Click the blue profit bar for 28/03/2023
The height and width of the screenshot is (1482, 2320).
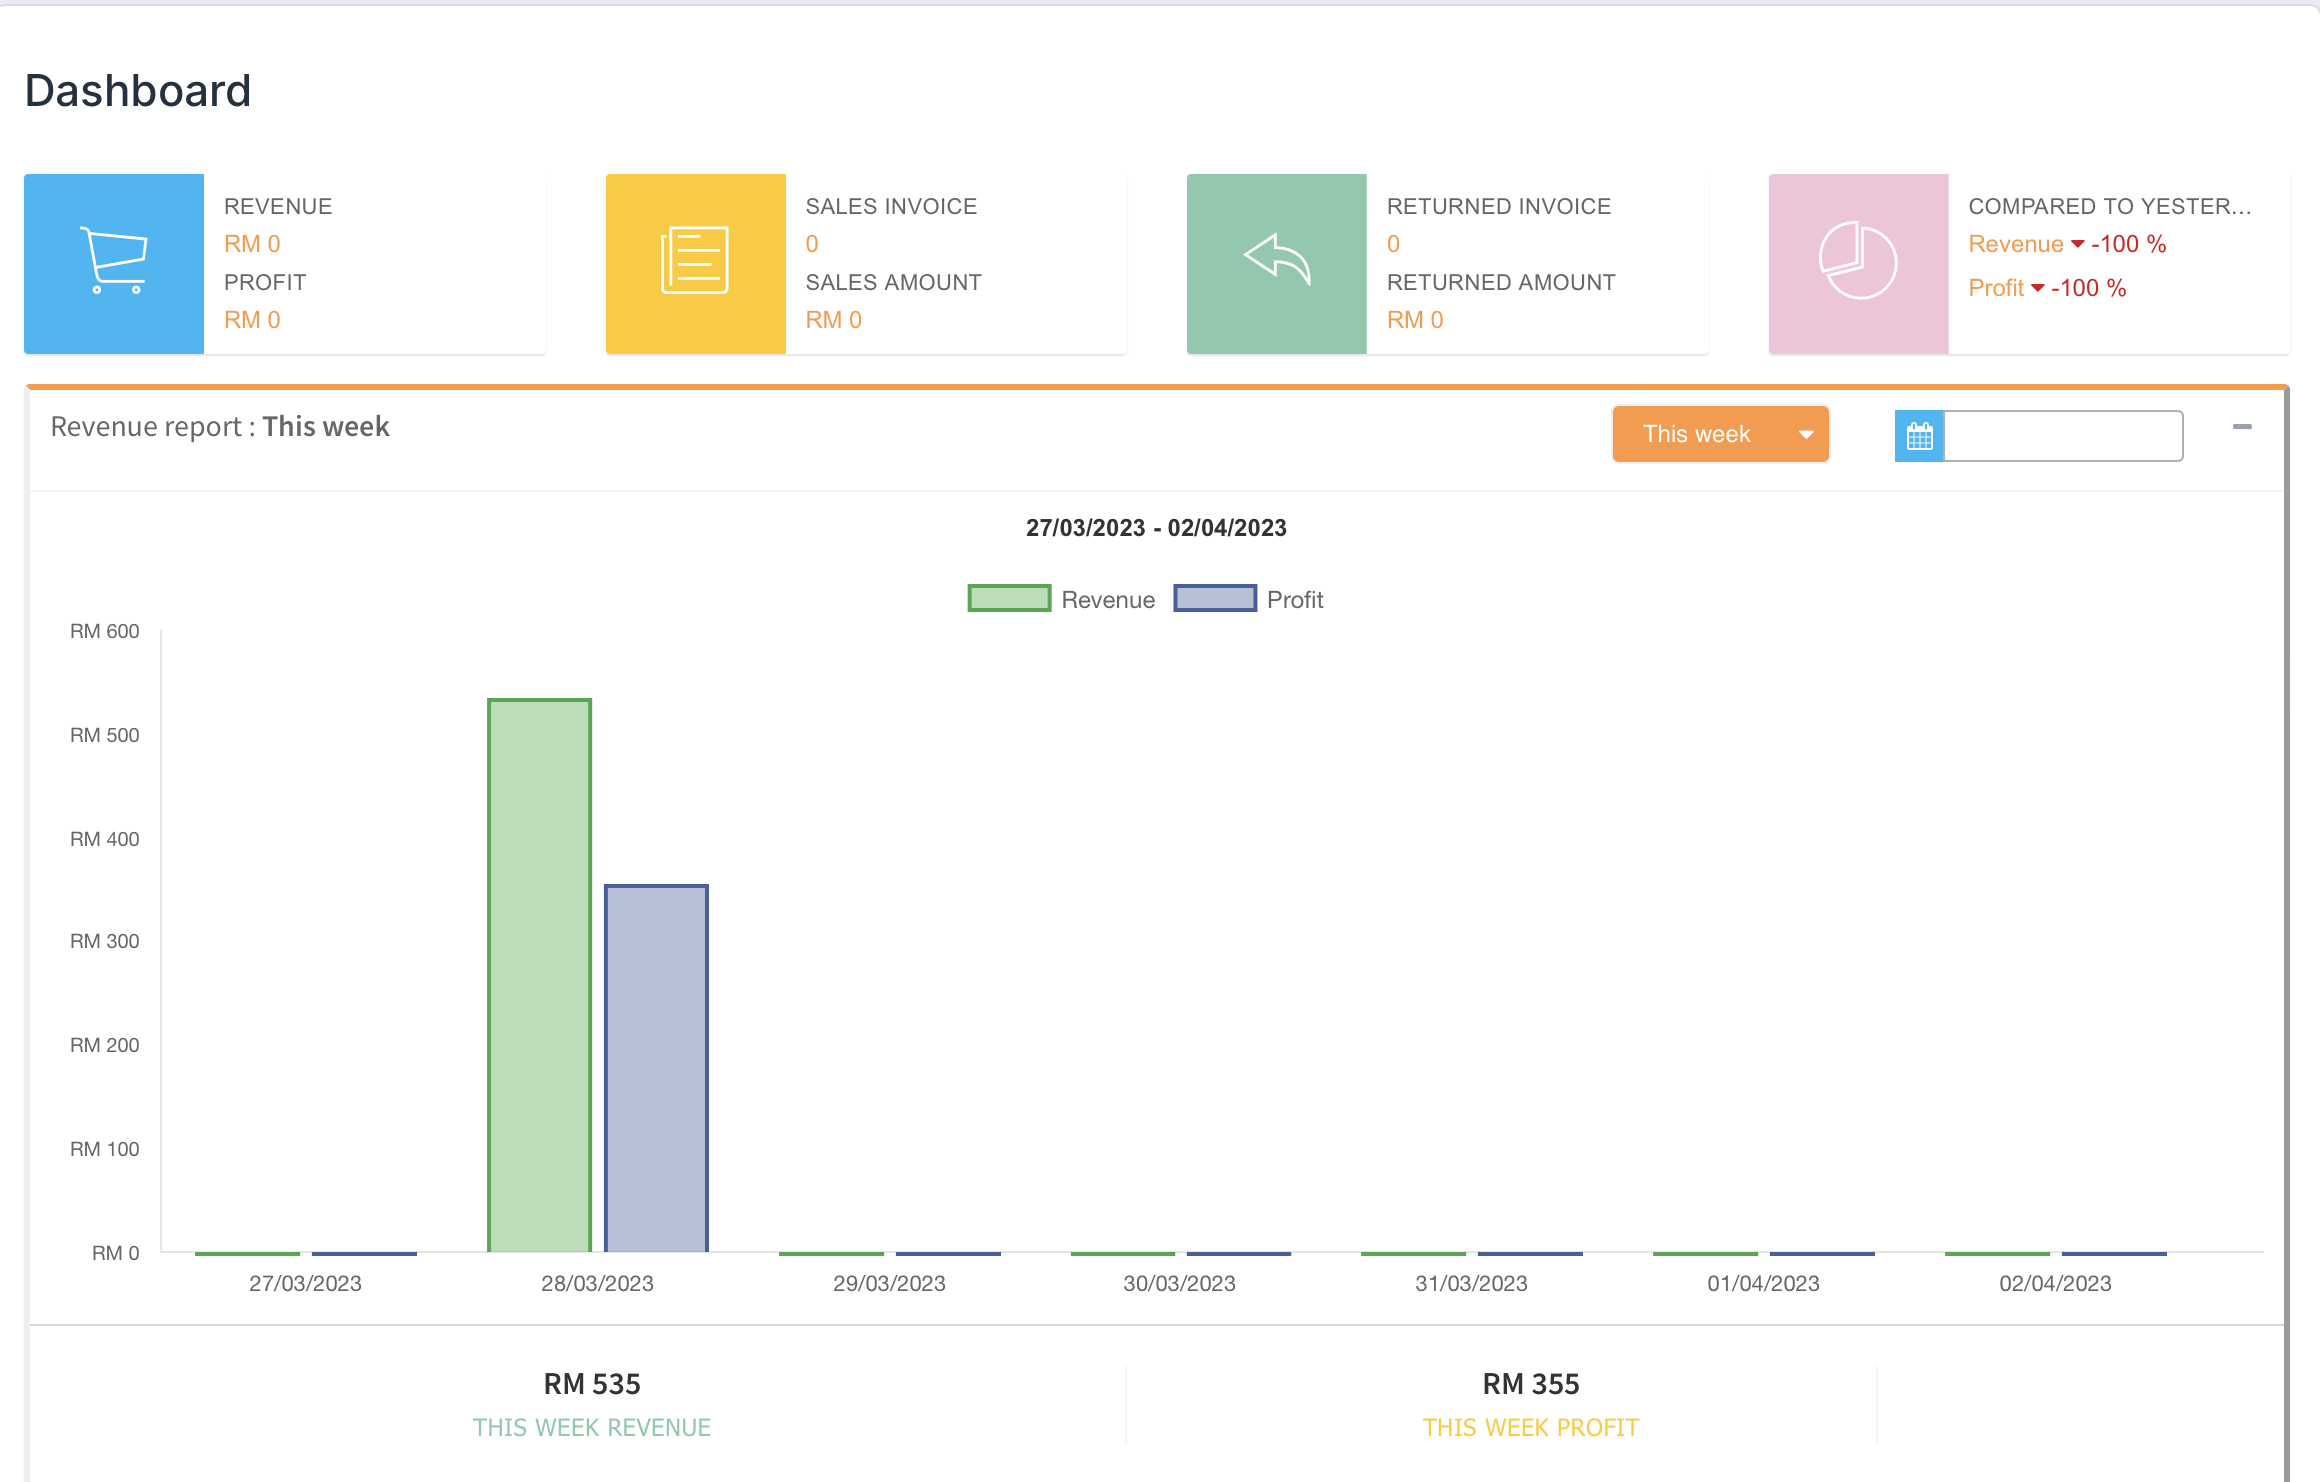[x=656, y=1068]
